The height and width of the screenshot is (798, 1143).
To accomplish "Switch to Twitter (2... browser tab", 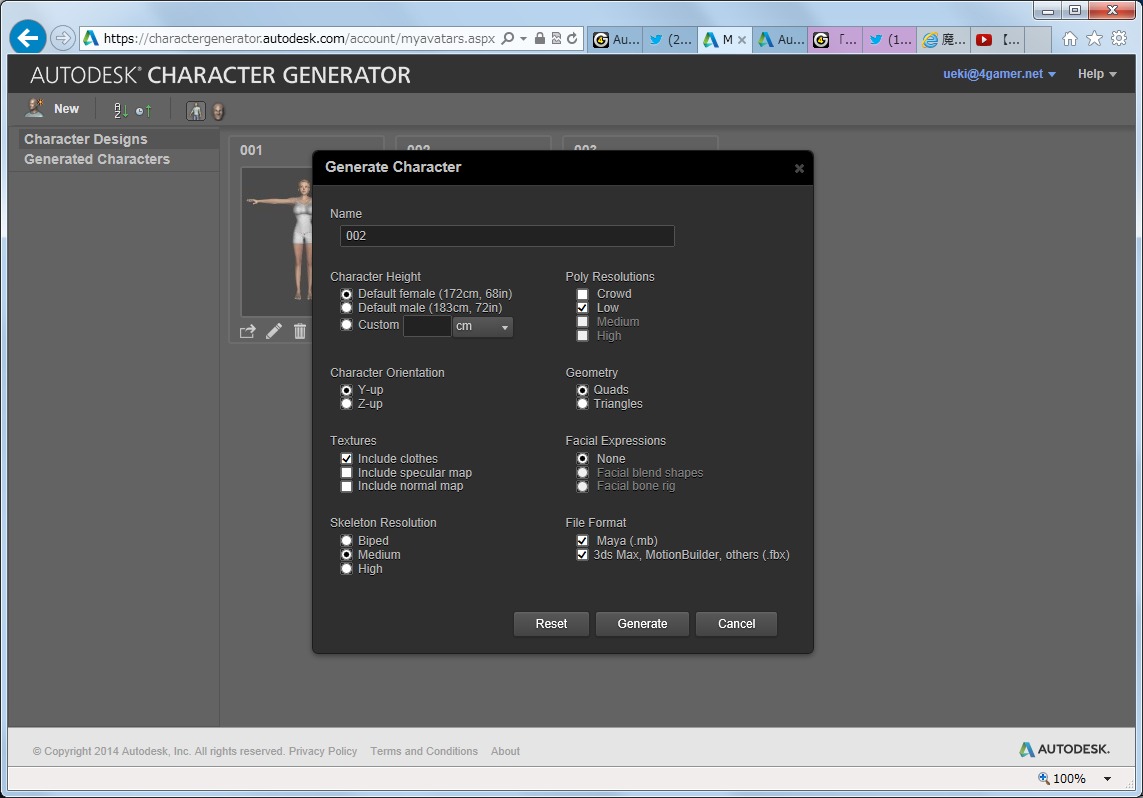I will click(671, 39).
